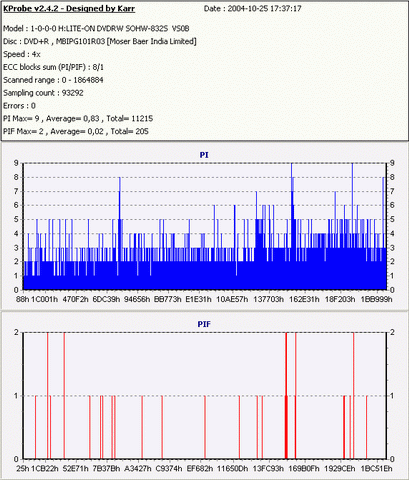Click the PI Max statistics line

[x=78, y=119]
